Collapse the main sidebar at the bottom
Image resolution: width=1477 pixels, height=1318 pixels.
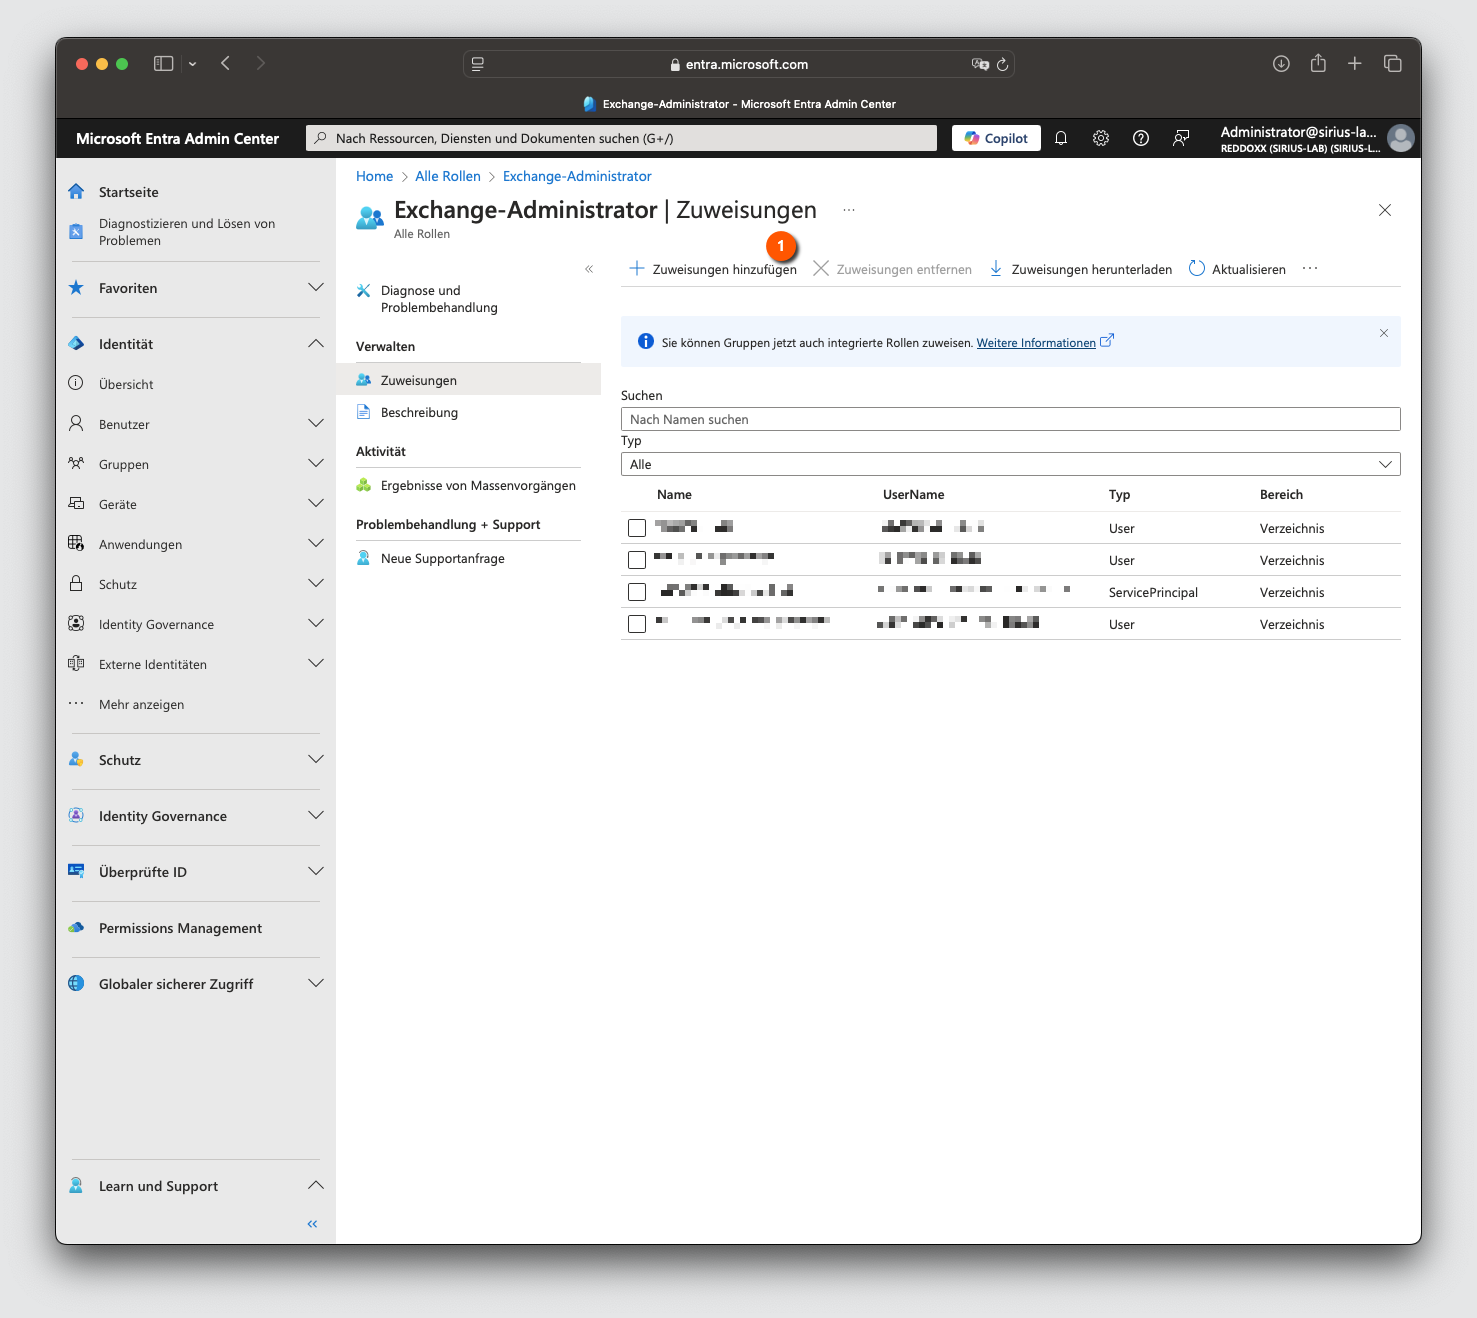point(312,1224)
